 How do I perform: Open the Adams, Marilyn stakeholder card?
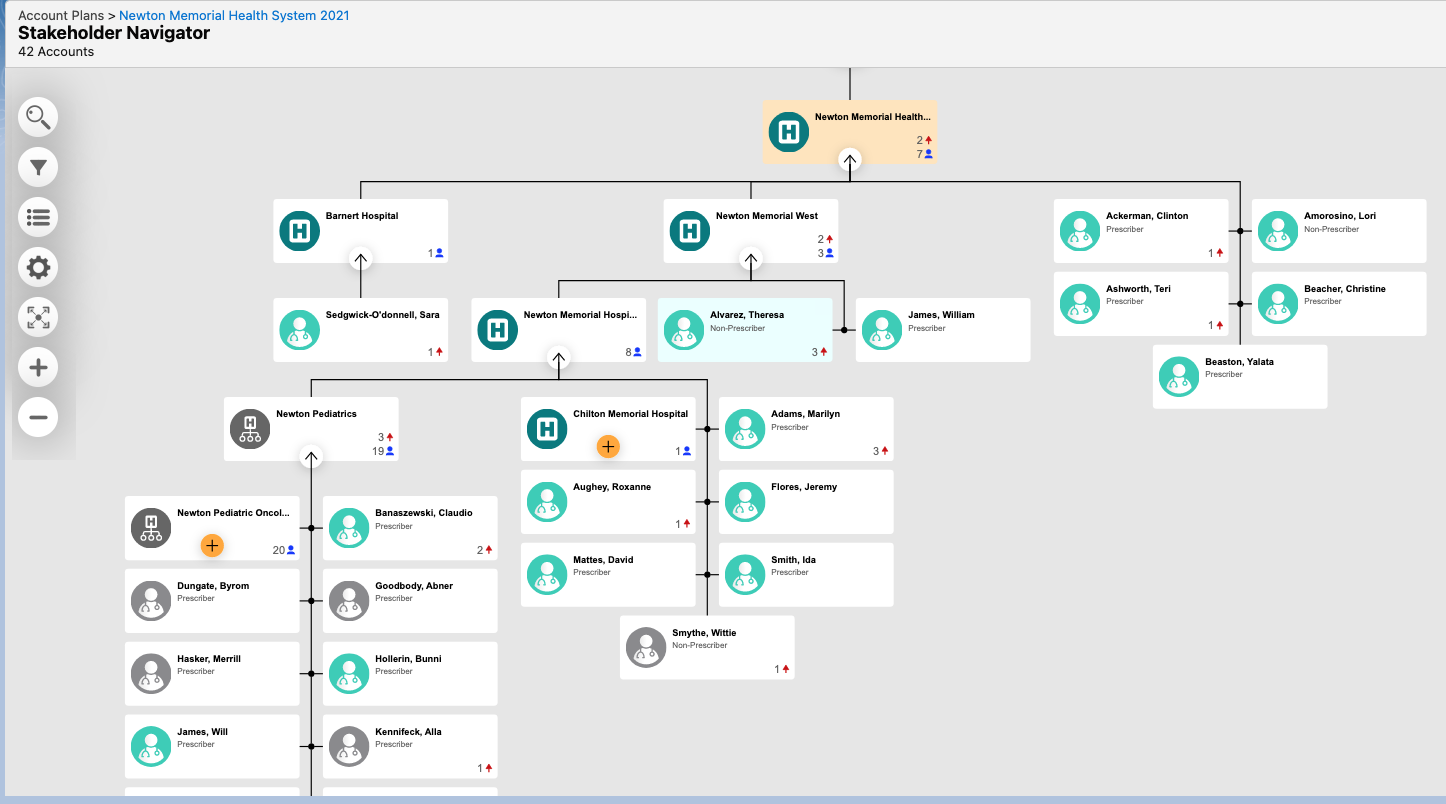(805, 429)
